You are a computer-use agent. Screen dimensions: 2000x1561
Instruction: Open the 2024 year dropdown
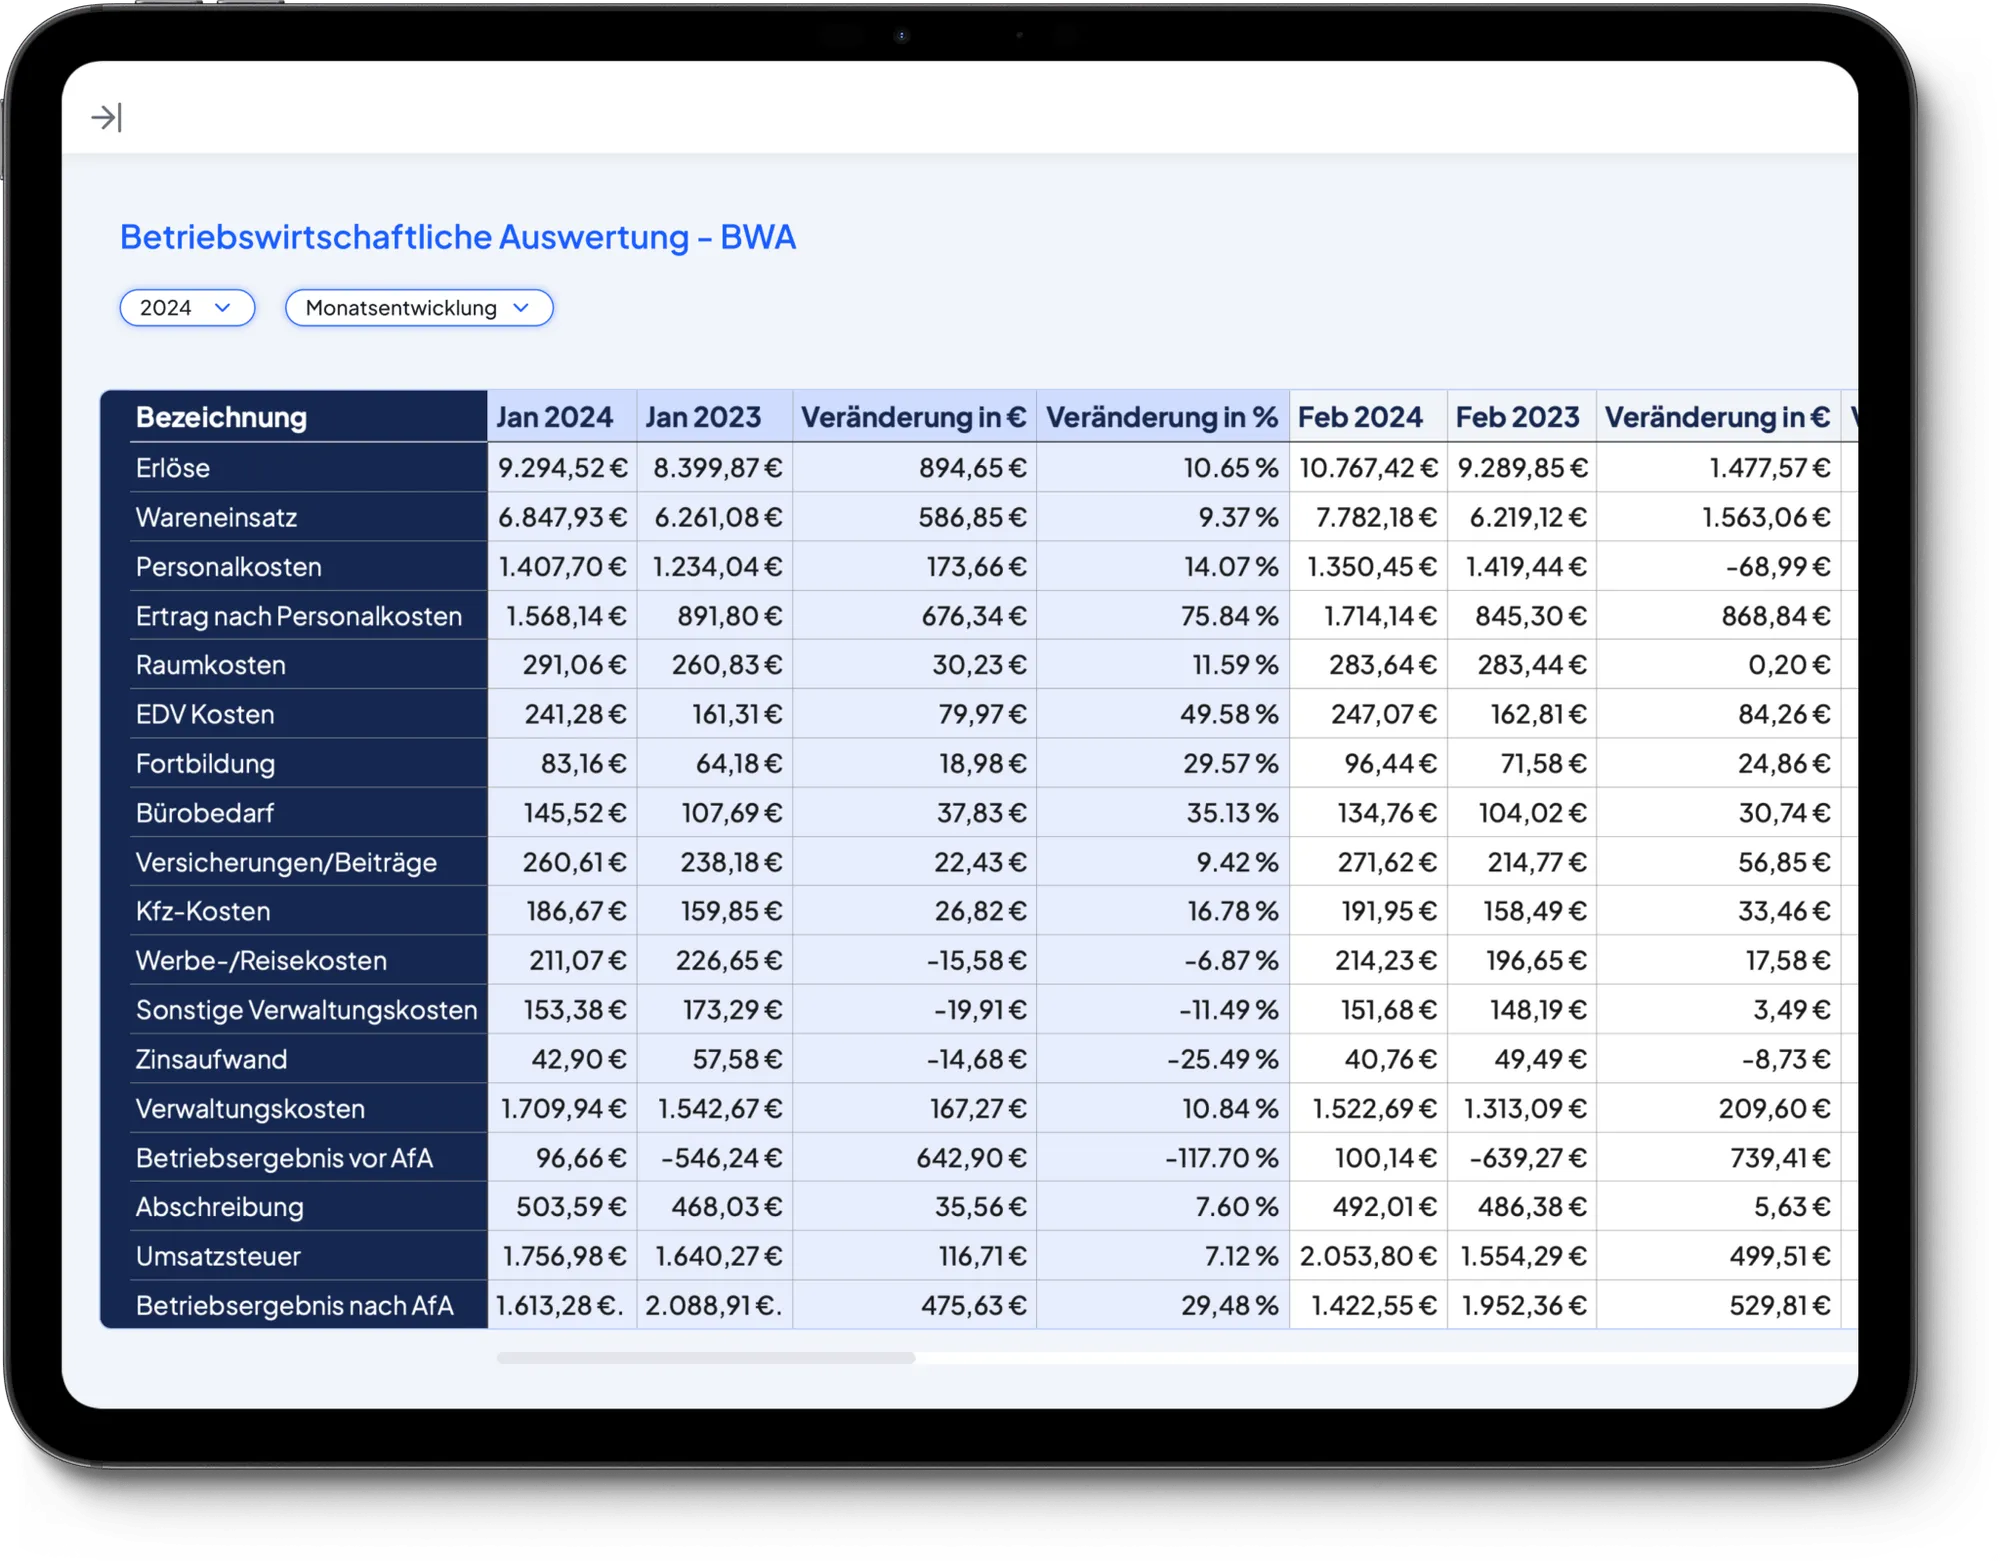[187, 308]
